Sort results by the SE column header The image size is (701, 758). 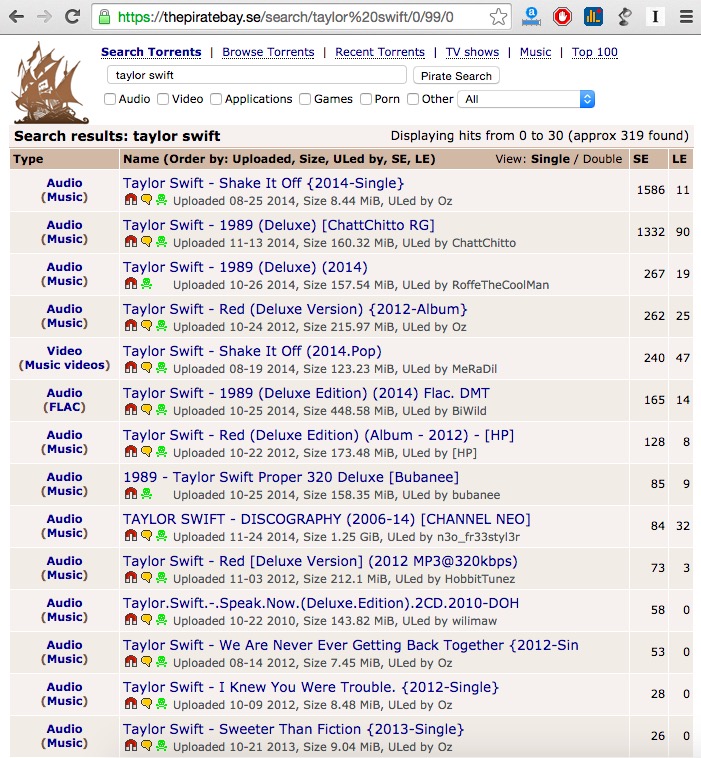tap(640, 159)
